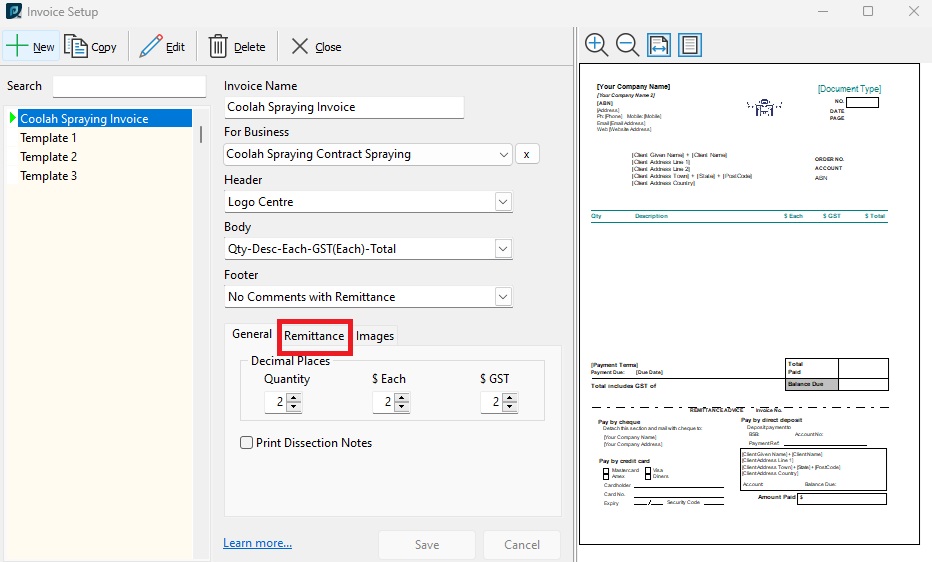Open the Header layout dropdown
Image resolution: width=932 pixels, height=562 pixels.
click(x=503, y=202)
